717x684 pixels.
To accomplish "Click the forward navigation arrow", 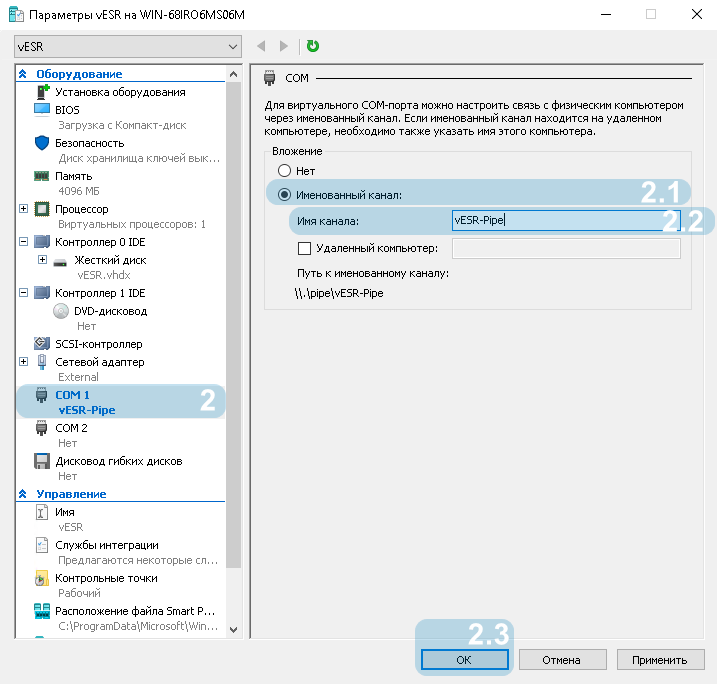I will pos(284,46).
